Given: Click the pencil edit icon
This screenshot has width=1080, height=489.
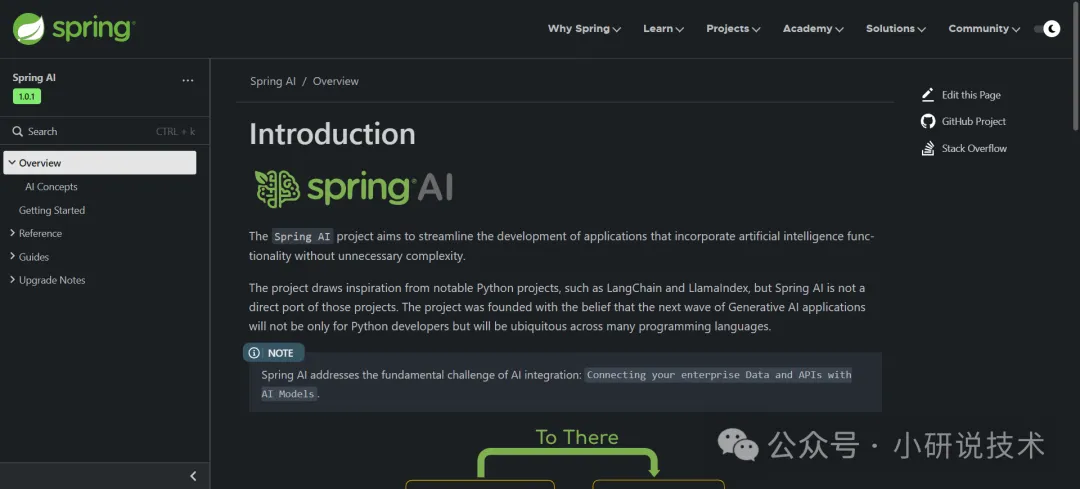Looking at the screenshot, I should [928, 94].
